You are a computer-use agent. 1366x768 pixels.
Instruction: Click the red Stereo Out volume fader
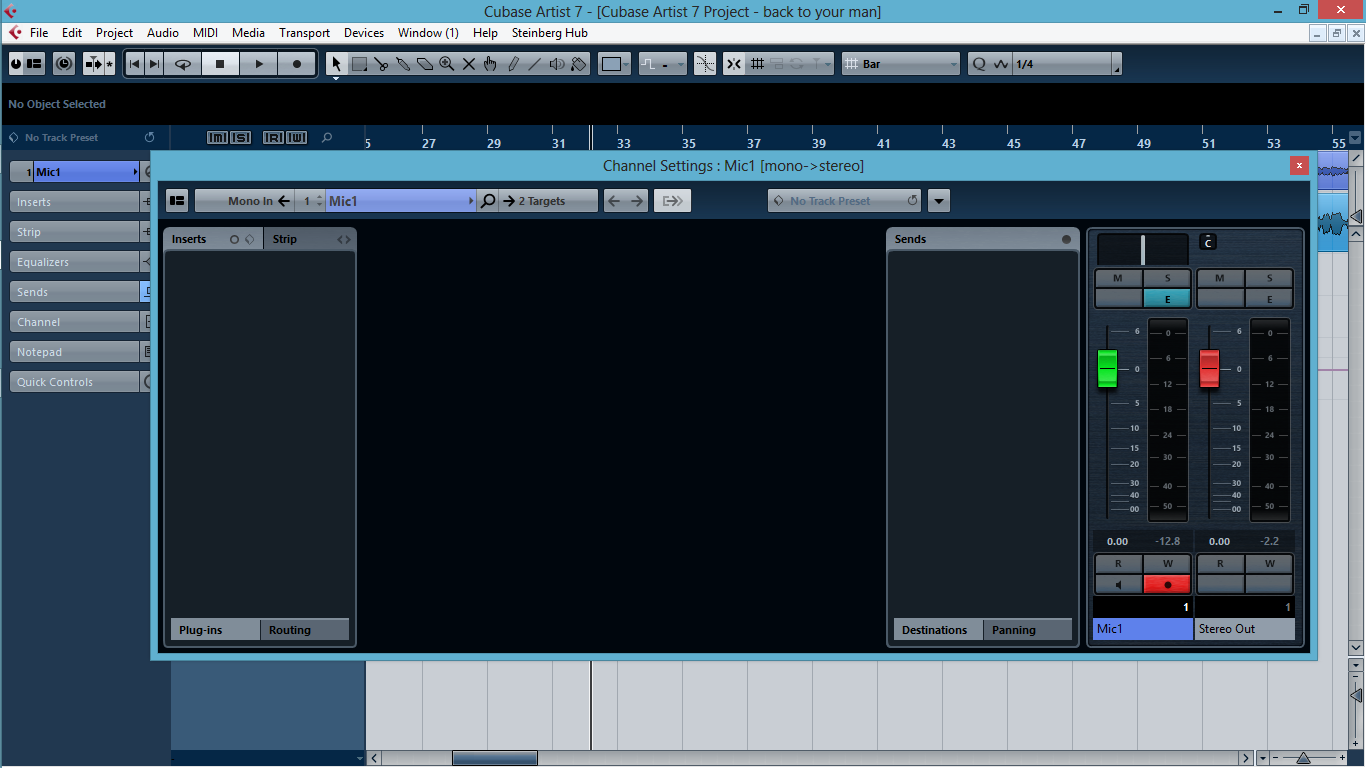click(x=1209, y=369)
